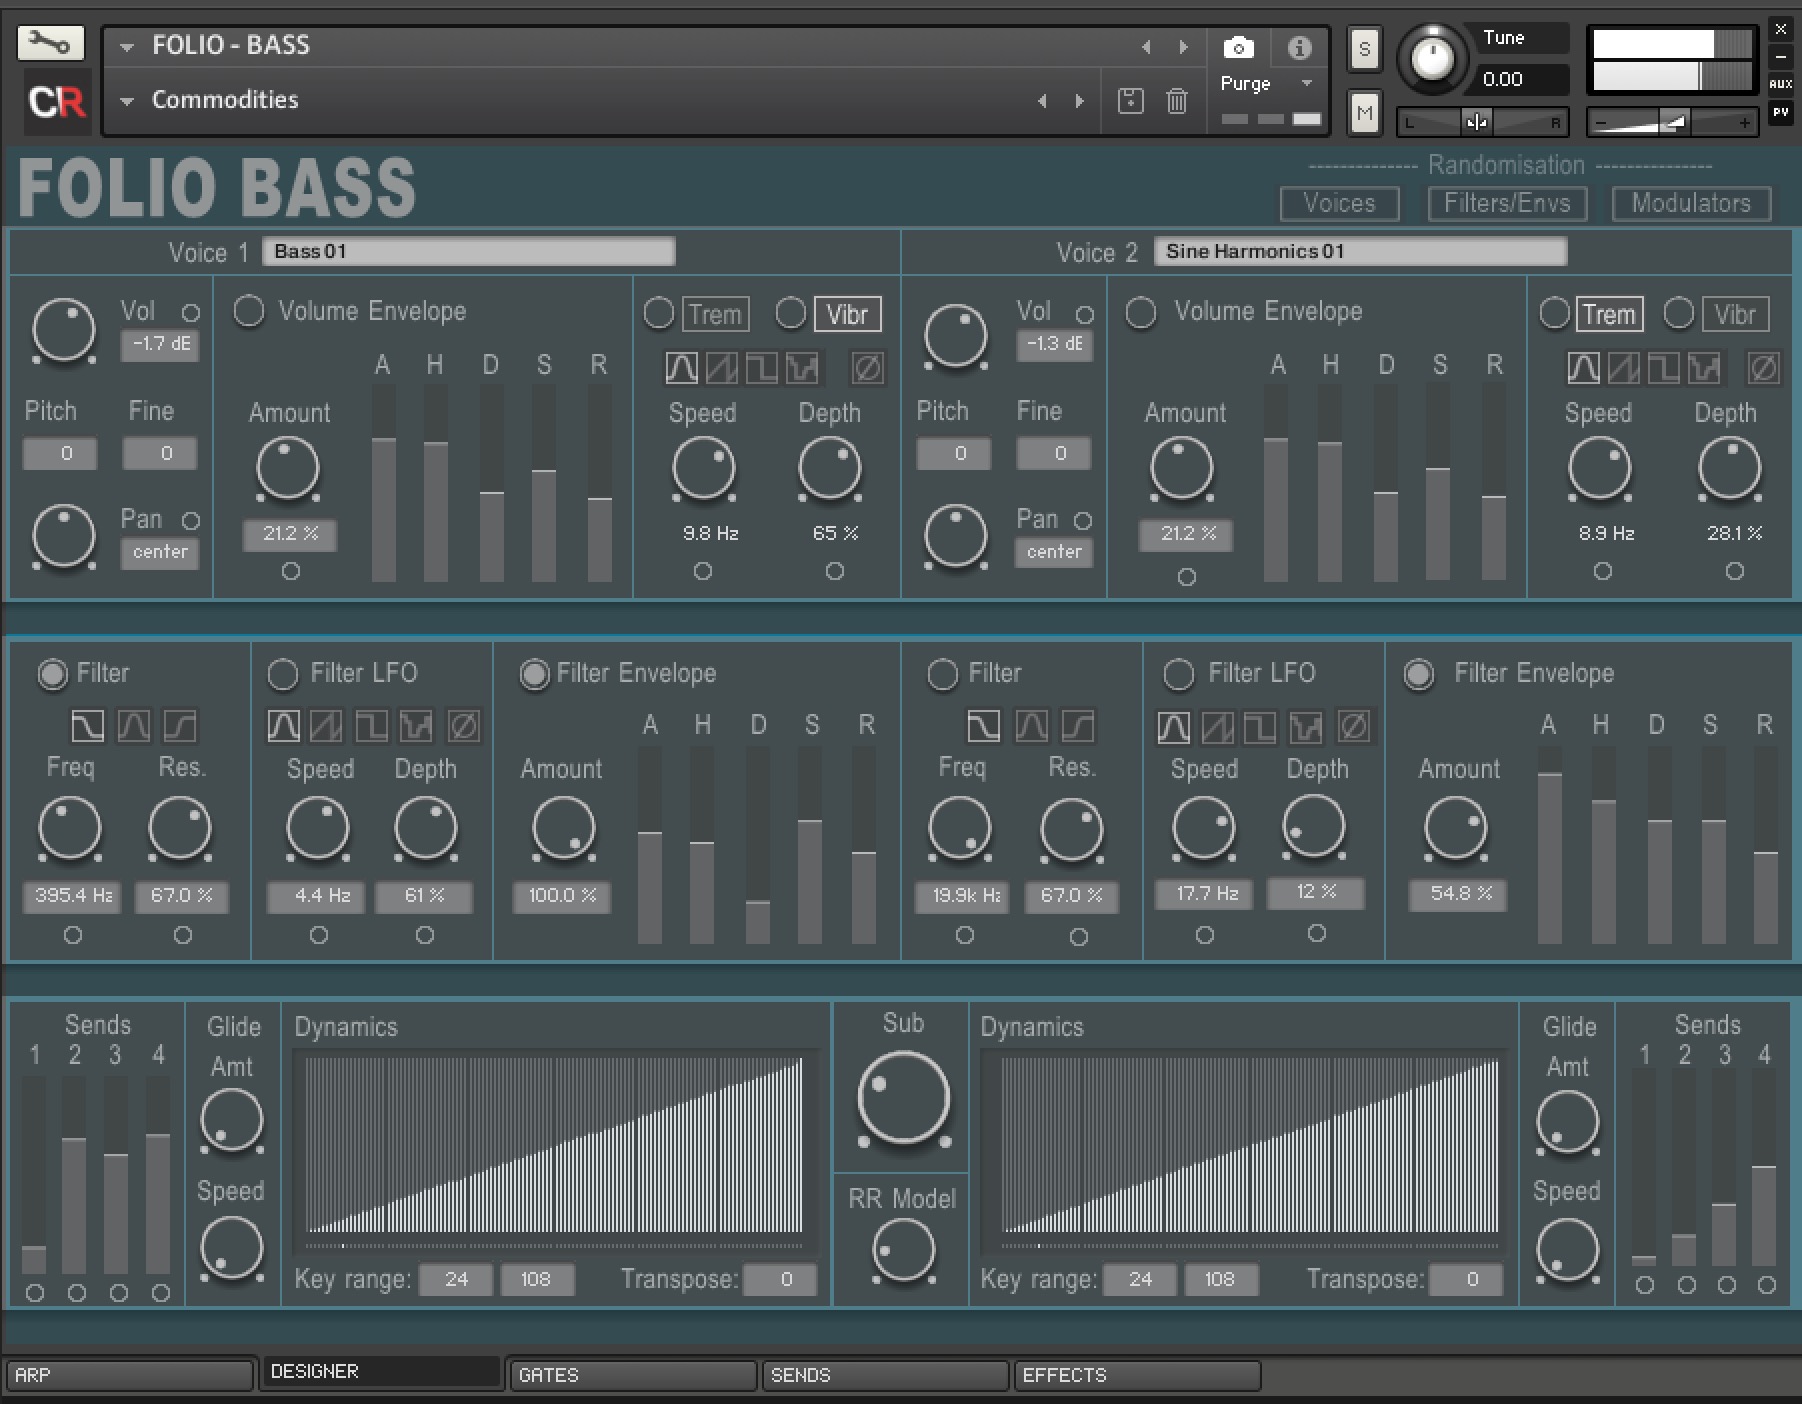Select high-pass filter type for Voice 1 Filter
1802x1404 pixels.
[180, 726]
